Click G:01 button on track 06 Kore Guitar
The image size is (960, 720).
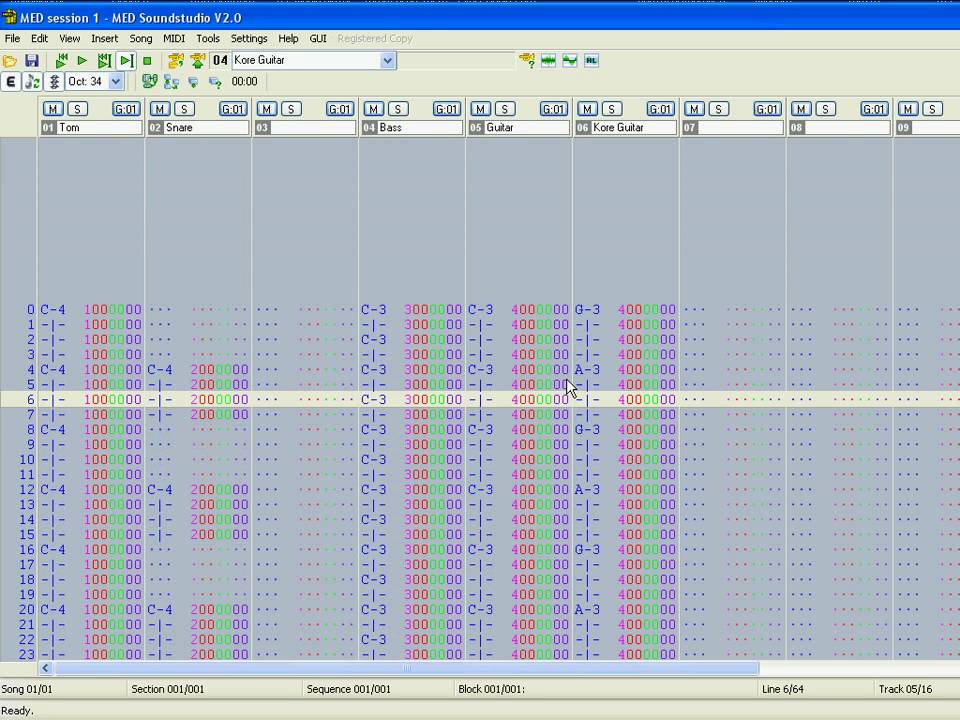(661, 109)
